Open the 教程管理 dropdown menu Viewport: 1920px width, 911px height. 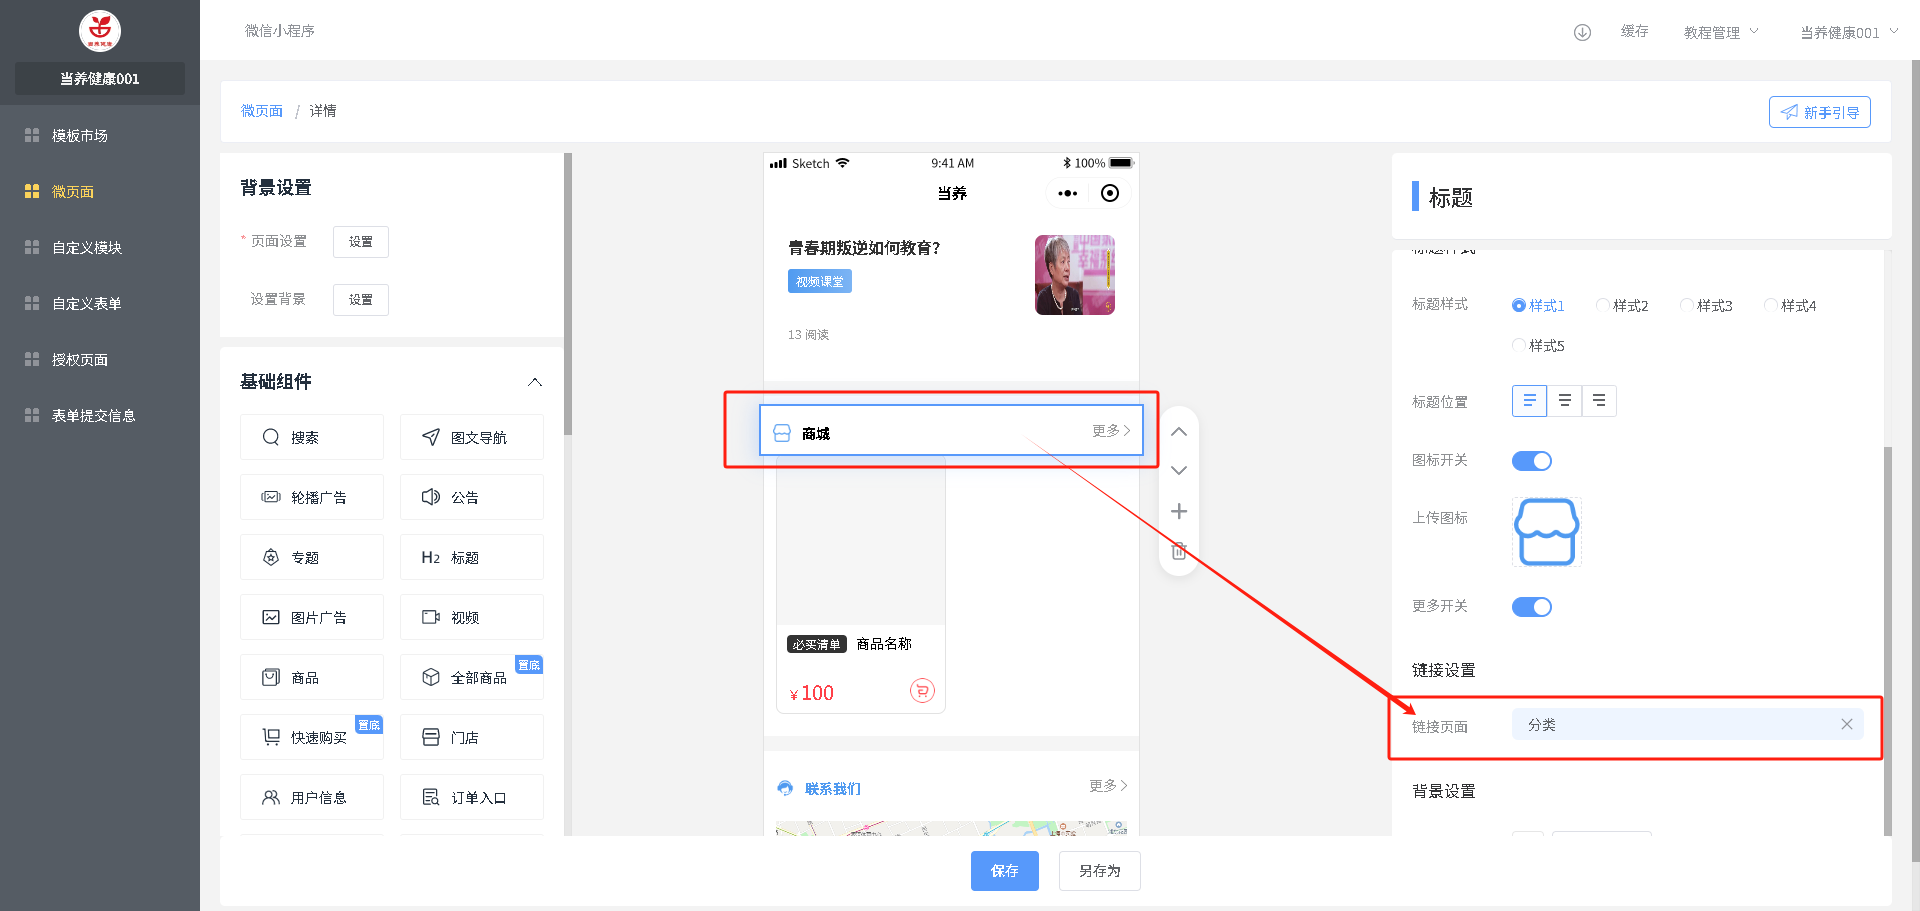(x=1720, y=32)
